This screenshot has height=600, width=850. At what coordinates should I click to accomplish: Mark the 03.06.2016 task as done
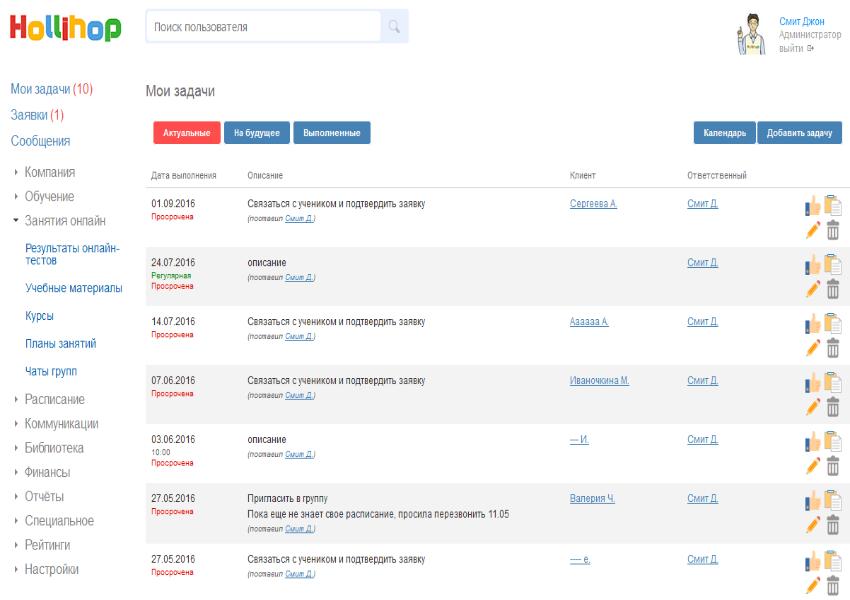click(813, 441)
